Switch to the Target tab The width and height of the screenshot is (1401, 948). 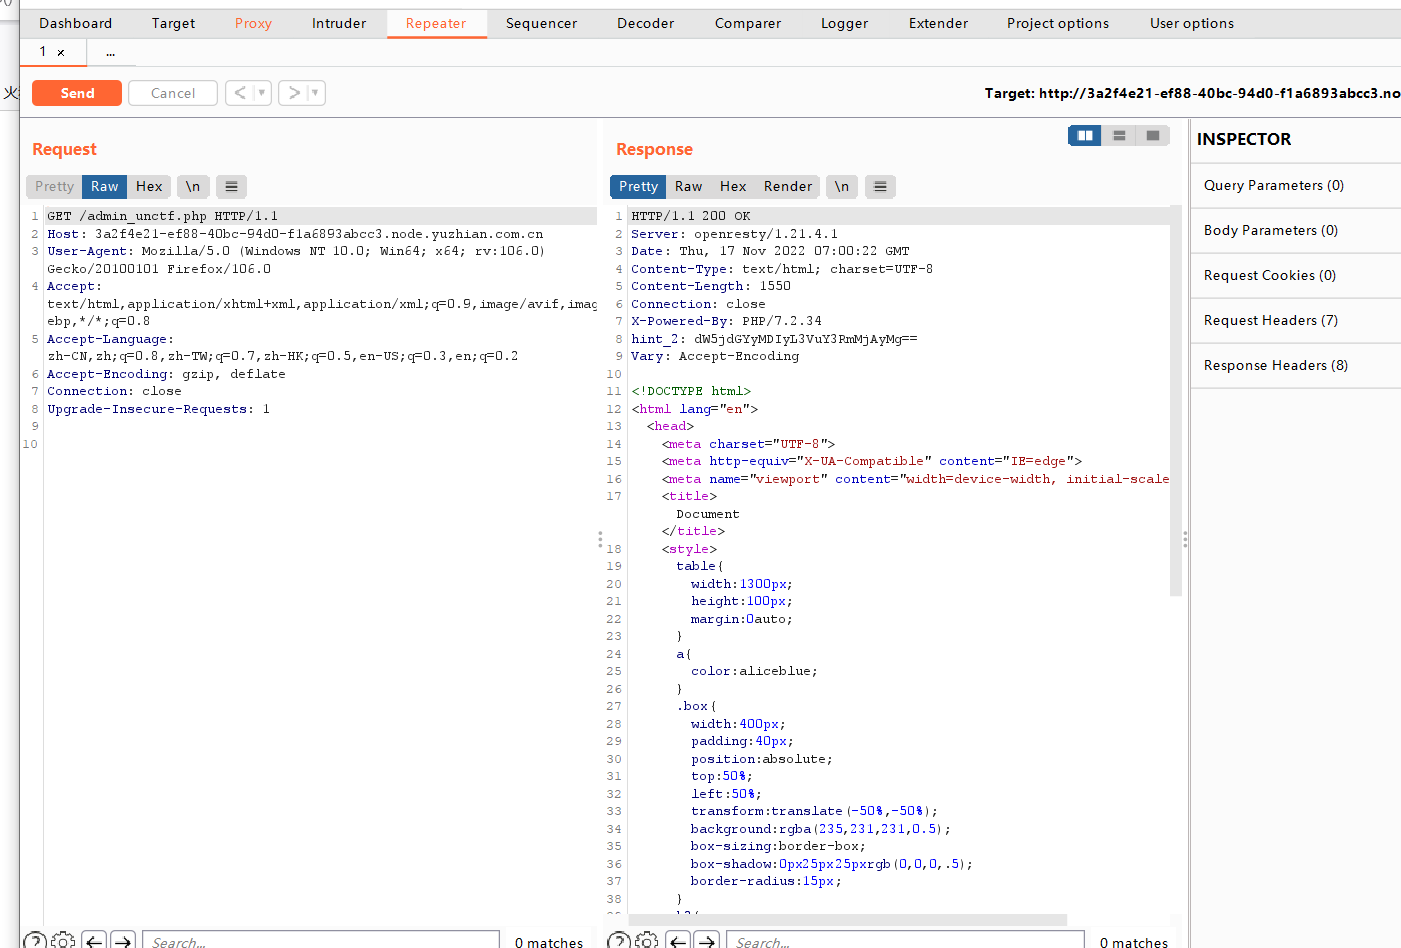point(173,23)
